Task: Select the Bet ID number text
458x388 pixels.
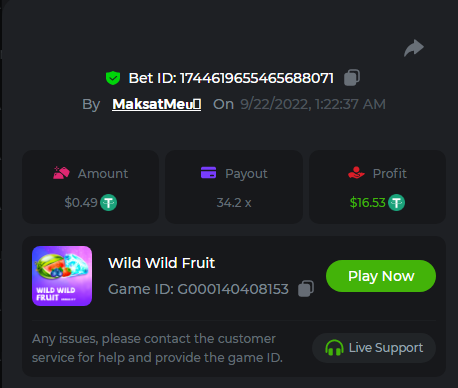Action: click(257, 78)
